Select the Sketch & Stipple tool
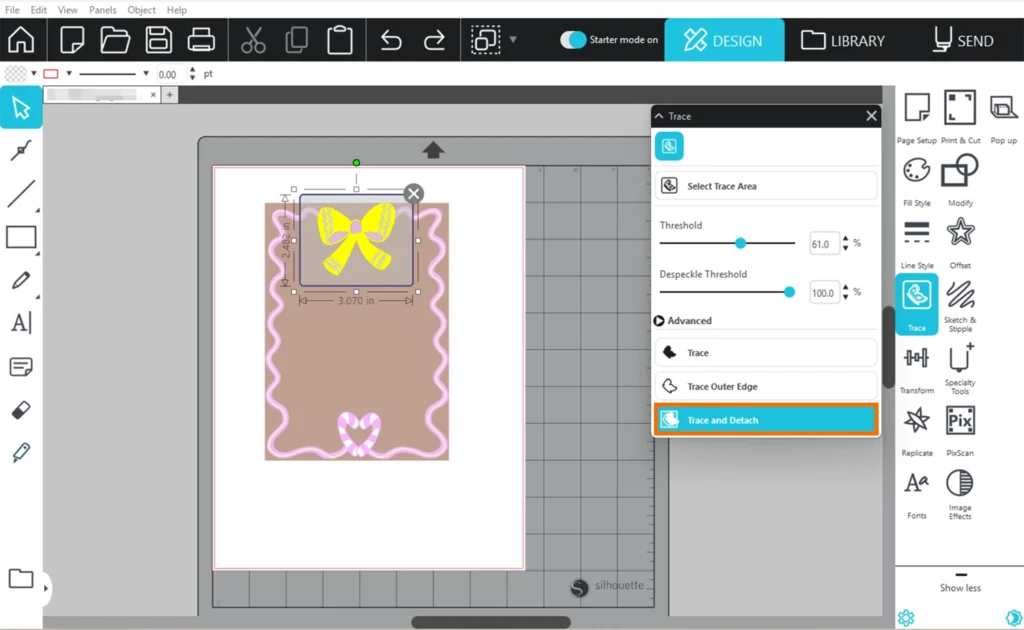 coord(960,296)
